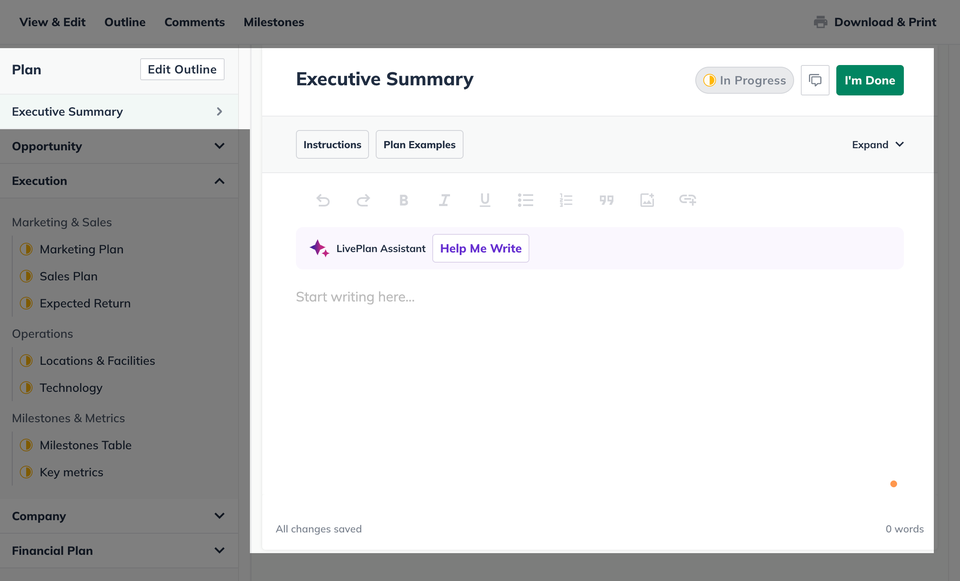Viewport: 960px width, 581px height.
Task: Insert an image into the editor
Action: 647,200
